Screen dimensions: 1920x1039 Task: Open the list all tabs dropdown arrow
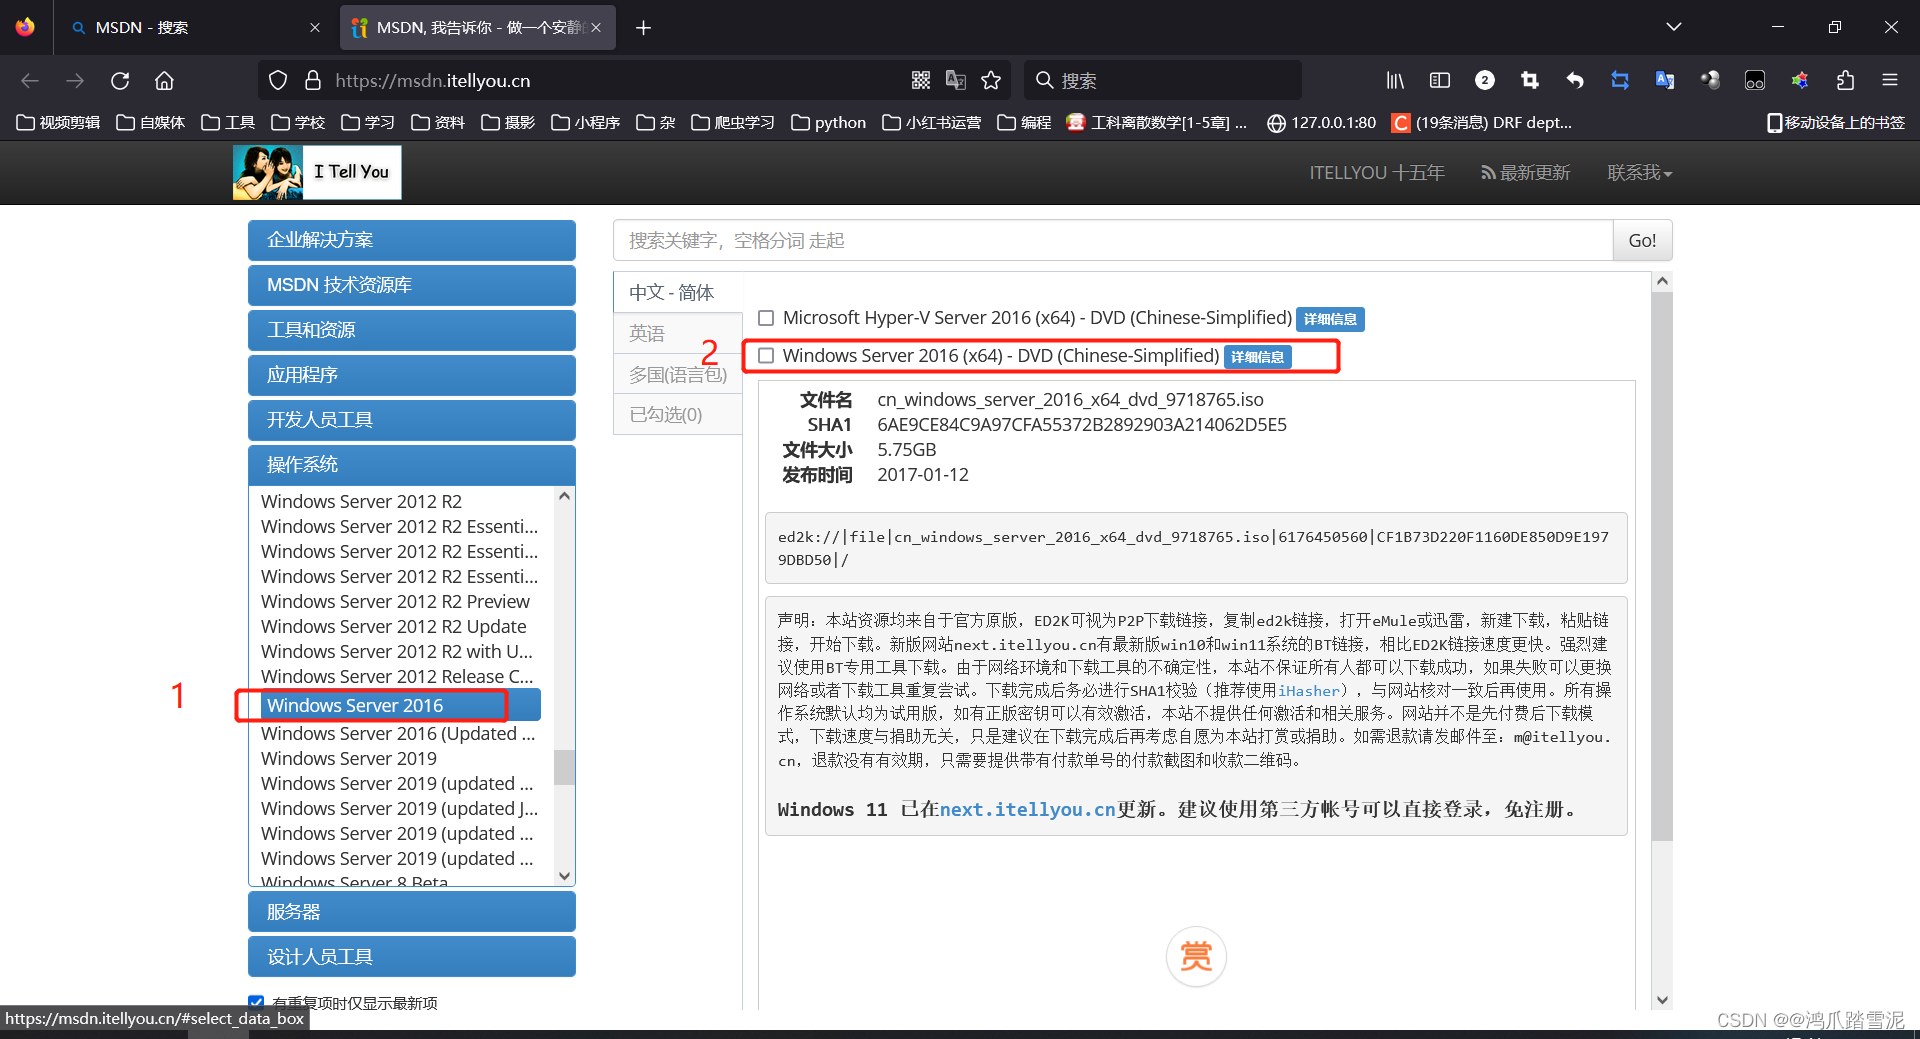tap(1674, 27)
